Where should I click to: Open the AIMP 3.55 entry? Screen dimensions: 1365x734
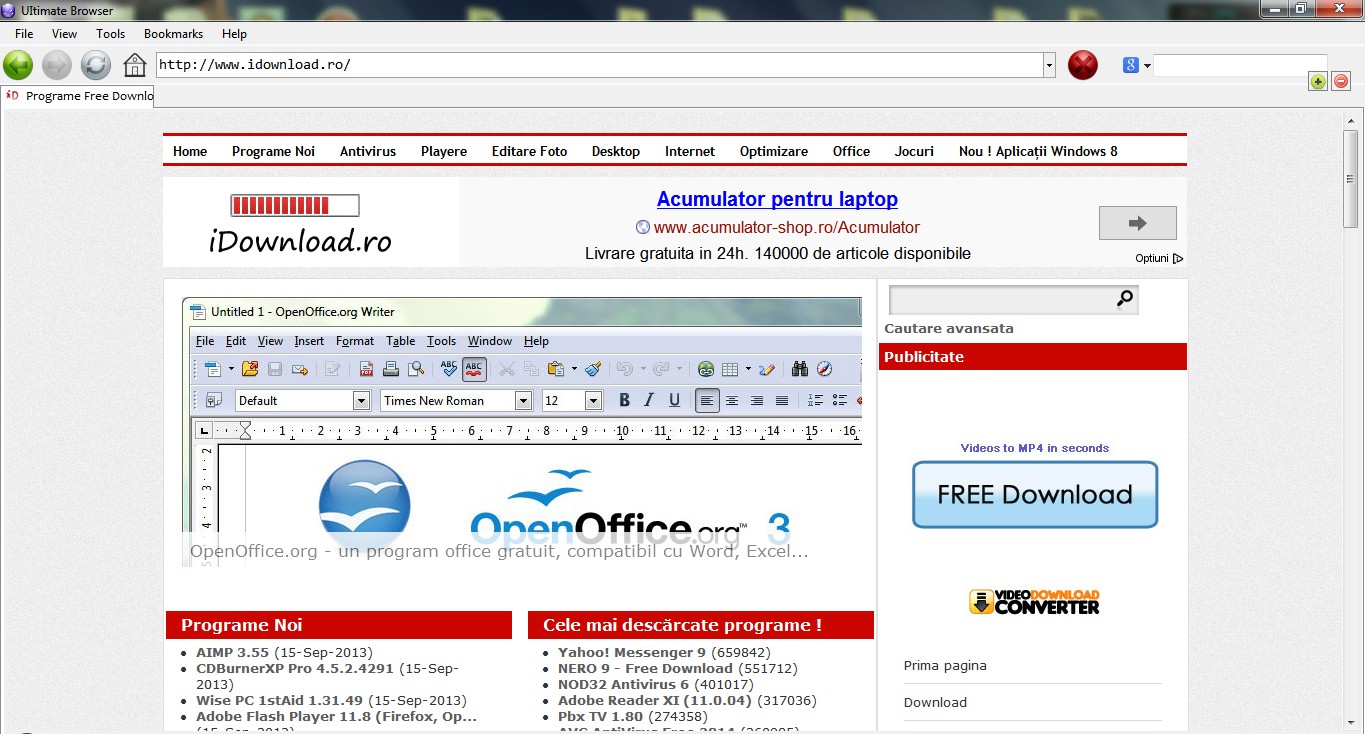click(x=232, y=652)
